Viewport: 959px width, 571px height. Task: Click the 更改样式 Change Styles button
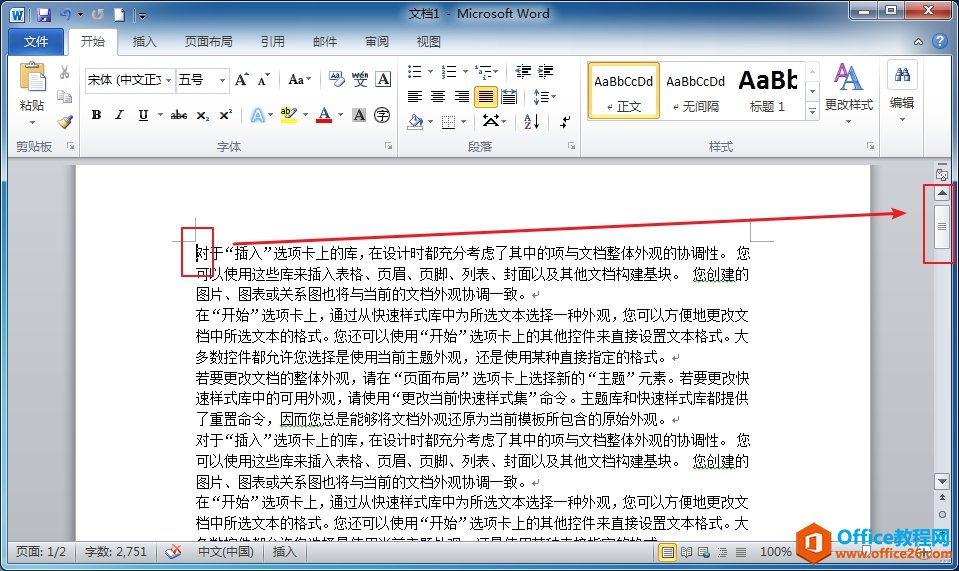pos(848,93)
